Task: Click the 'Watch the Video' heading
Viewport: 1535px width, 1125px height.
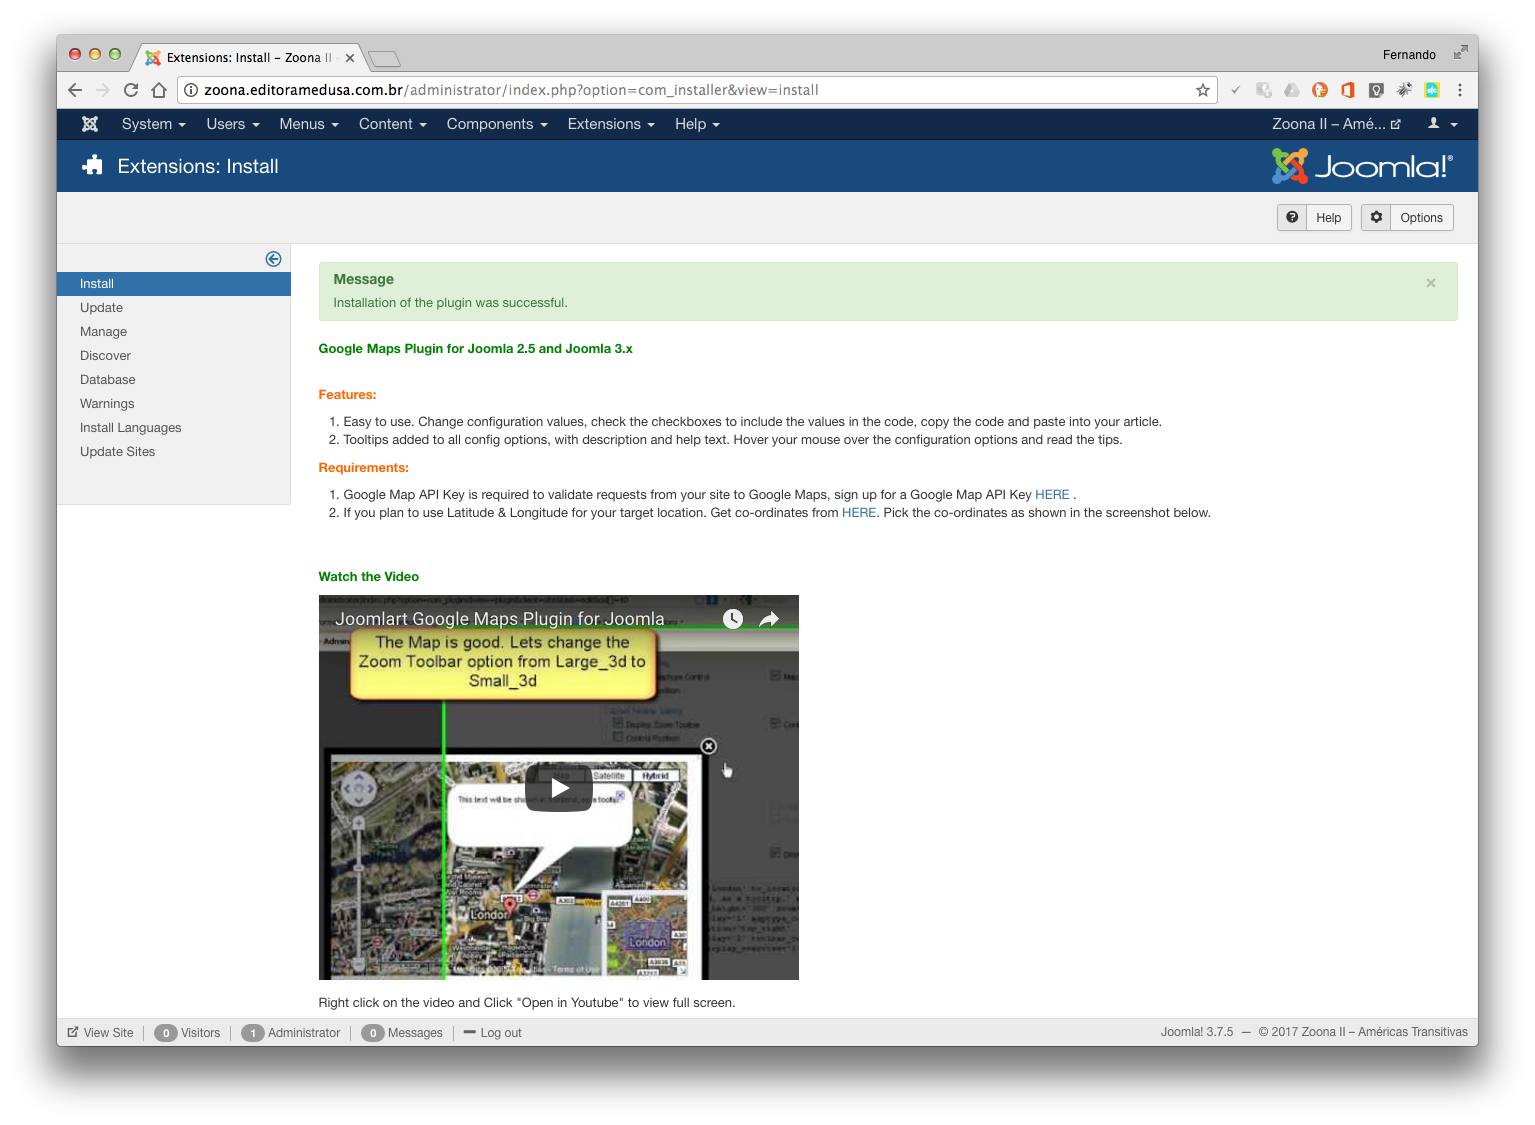Action: point(368,577)
